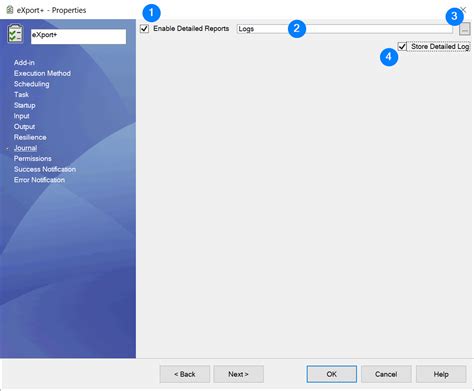Image resolution: width=474 pixels, height=391 pixels.
Task: Select the Journal page link
Action: click(x=25, y=148)
